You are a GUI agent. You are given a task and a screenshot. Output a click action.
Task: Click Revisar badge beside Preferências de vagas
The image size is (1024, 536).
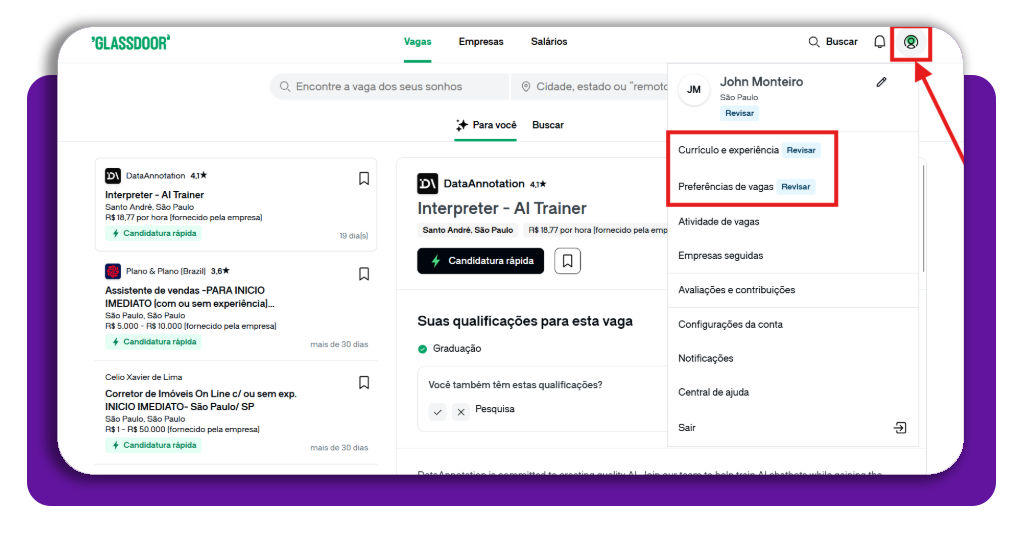[795, 187]
